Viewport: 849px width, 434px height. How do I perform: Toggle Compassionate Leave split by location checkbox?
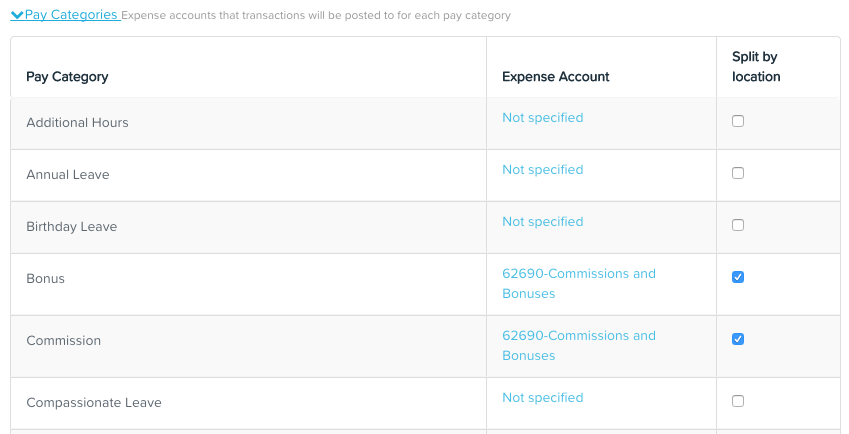point(737,400)
